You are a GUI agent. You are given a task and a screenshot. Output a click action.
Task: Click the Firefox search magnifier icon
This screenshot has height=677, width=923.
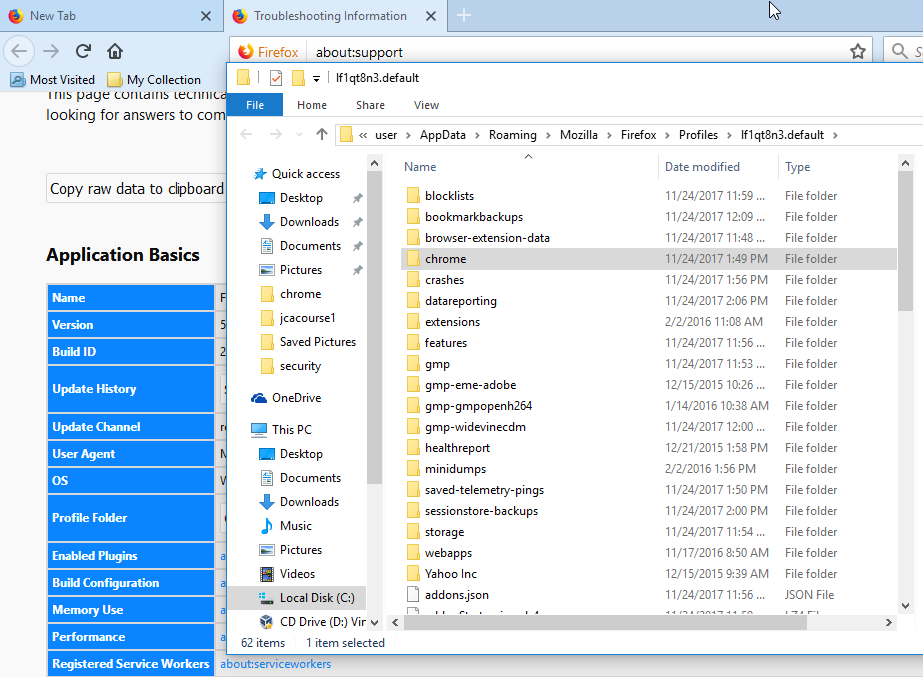899,52
